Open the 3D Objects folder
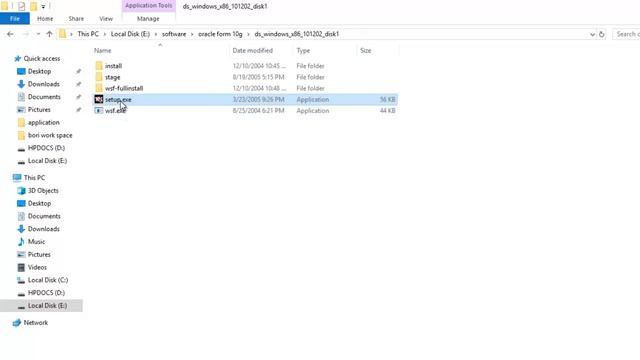The width and height of the screenshot is (640, 360). pos(43,191)
